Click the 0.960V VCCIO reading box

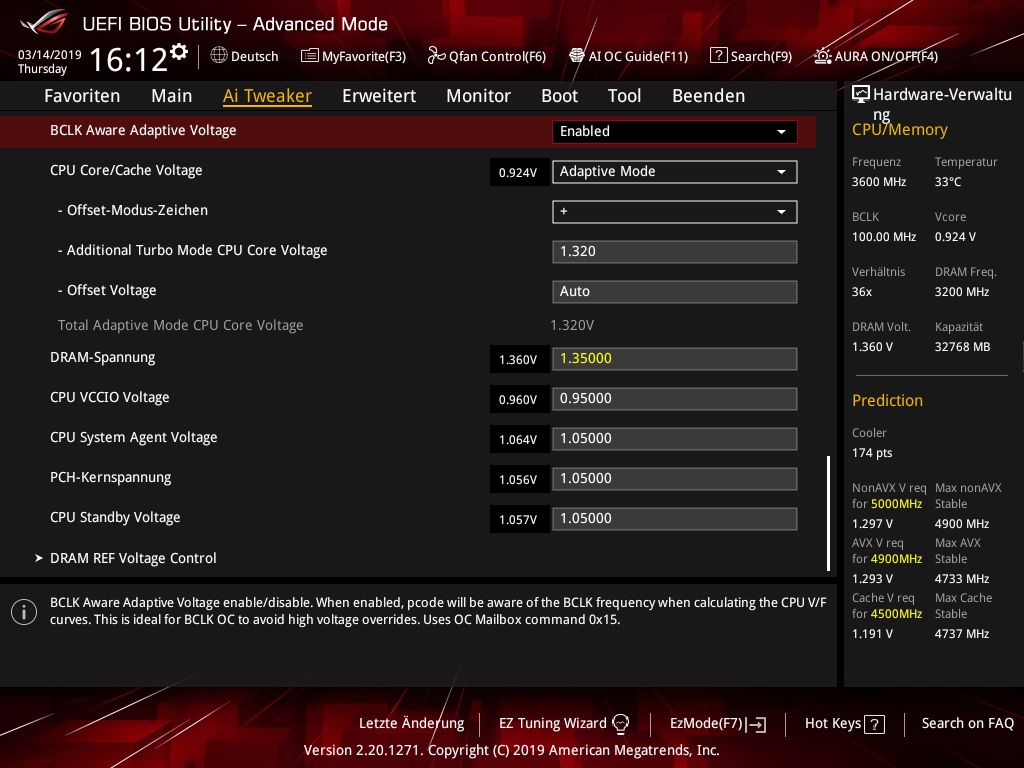click(518, 400)
